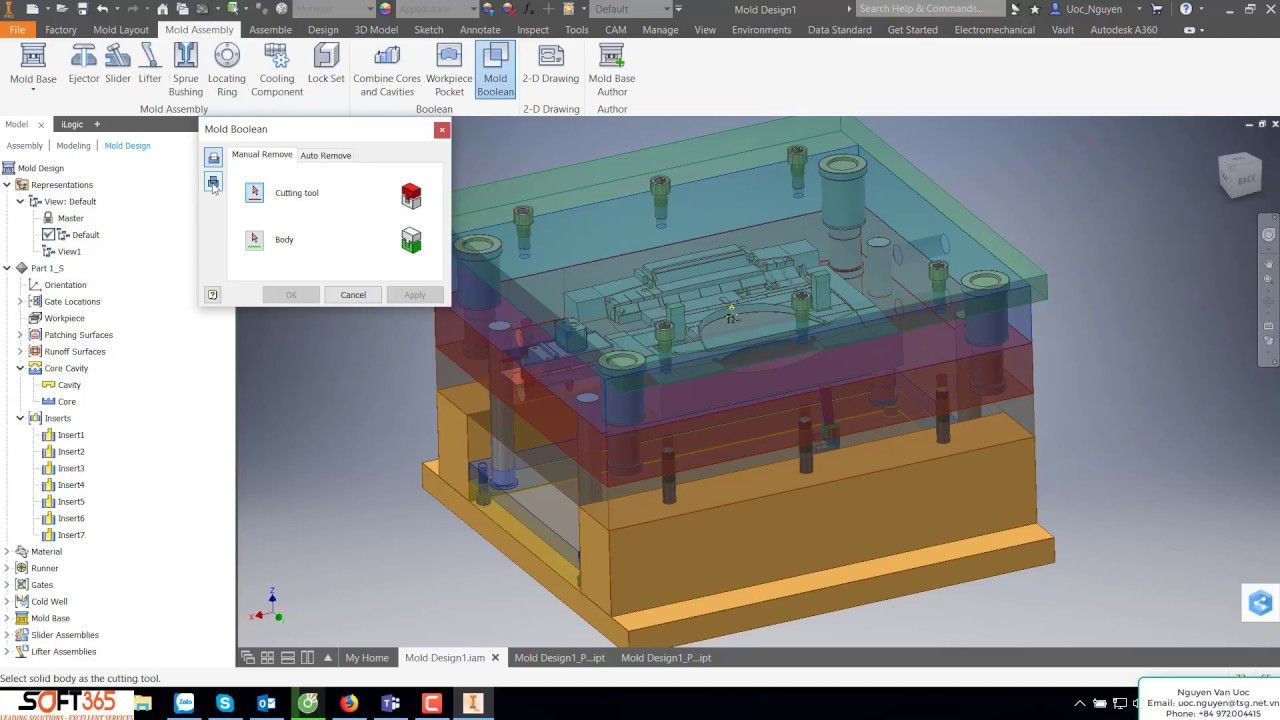The width and height of the screenshot is (1280, 720).
Task: Collapse the Core Cavity node
Action: [20, 368]
